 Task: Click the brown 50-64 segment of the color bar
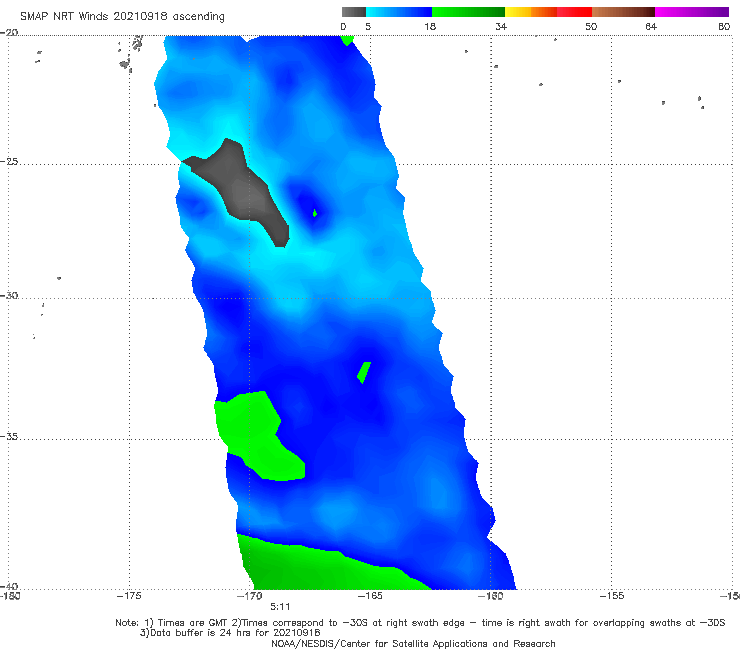coord(623,12)
